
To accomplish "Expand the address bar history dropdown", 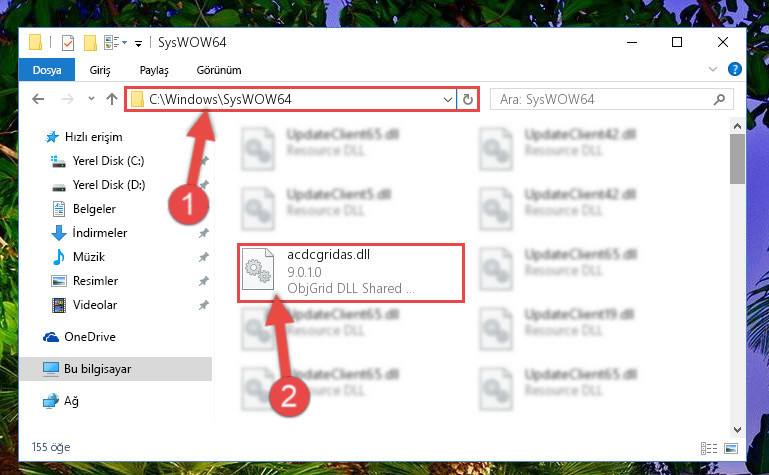I will pyautogui.click(x=447, y=100).
